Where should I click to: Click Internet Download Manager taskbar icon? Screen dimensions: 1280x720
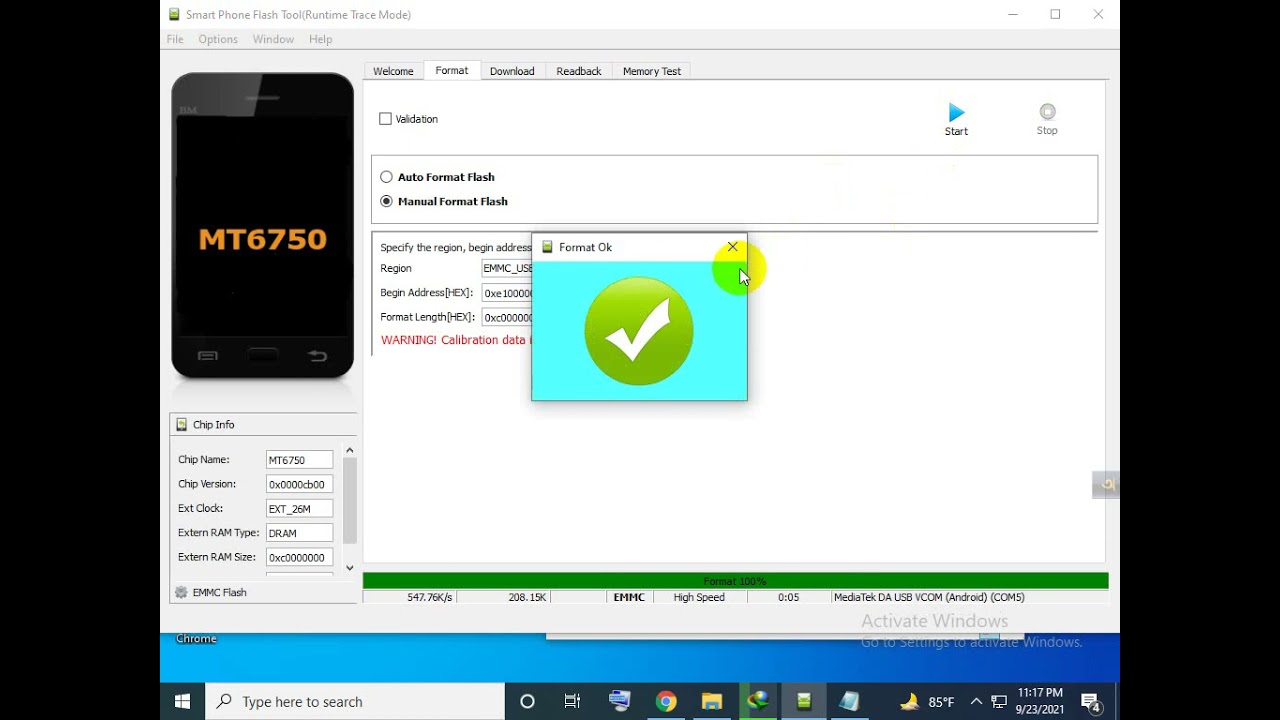(758, 701)
